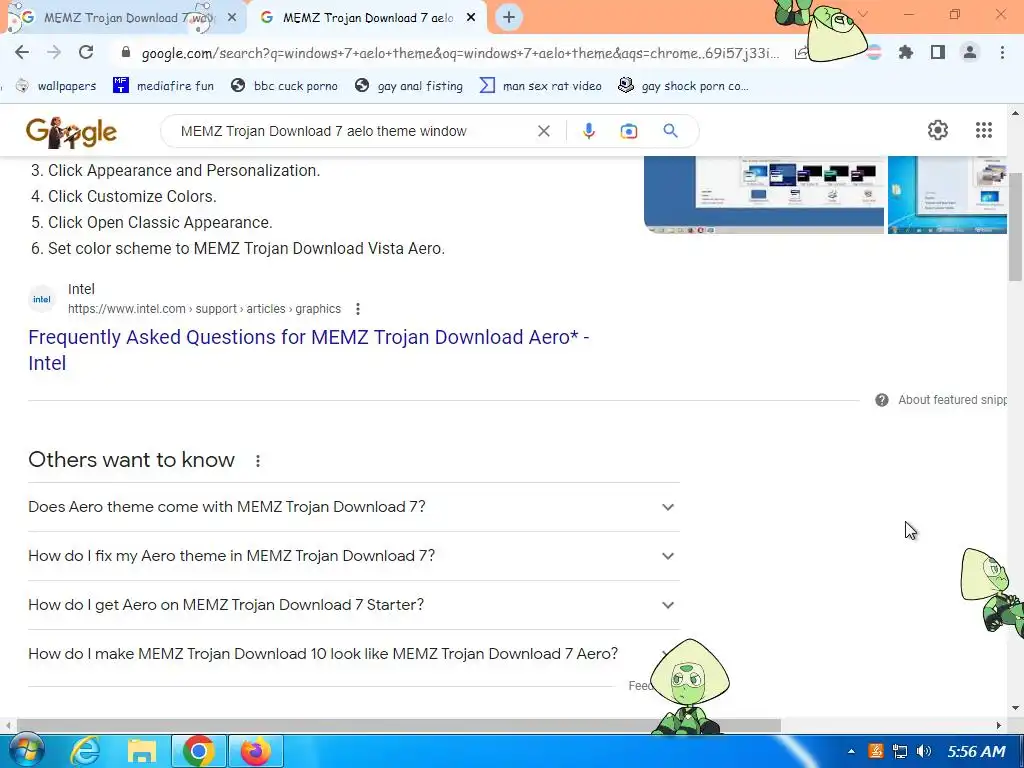Open the network tray icon

(x=900, y=752)
